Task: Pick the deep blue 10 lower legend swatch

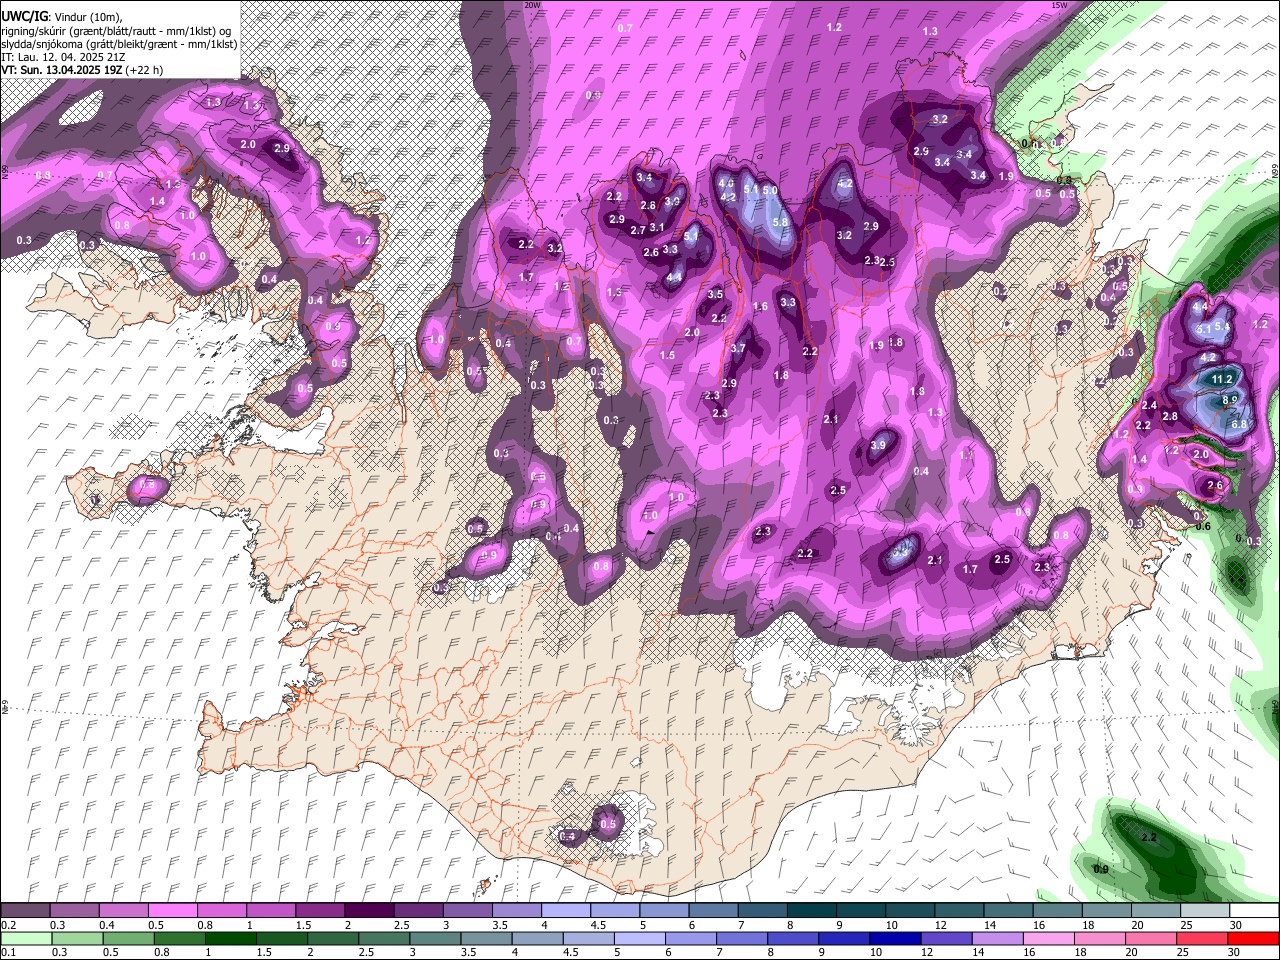Action: click(893, 938)
